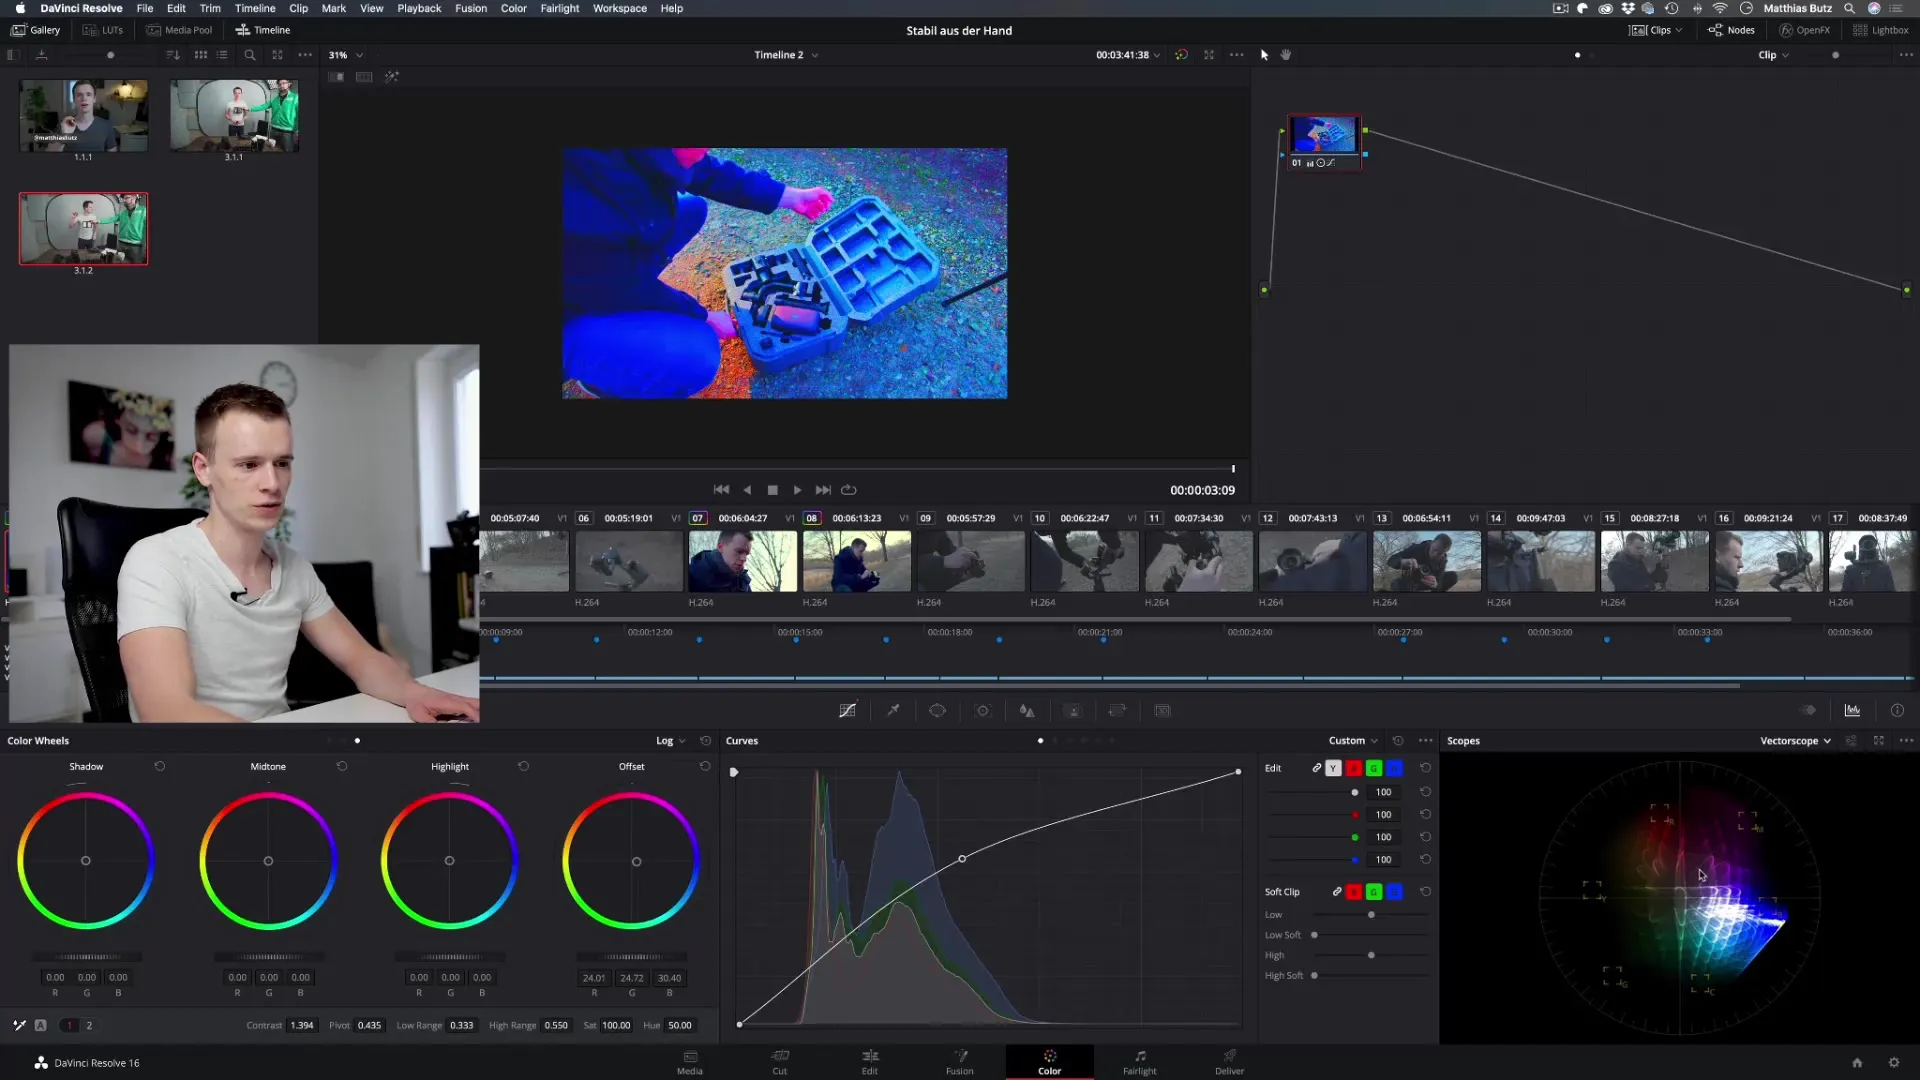Toggle the LUTs panel
The height and width of the screenshot is (1080, 1920).
coord(103,30)
